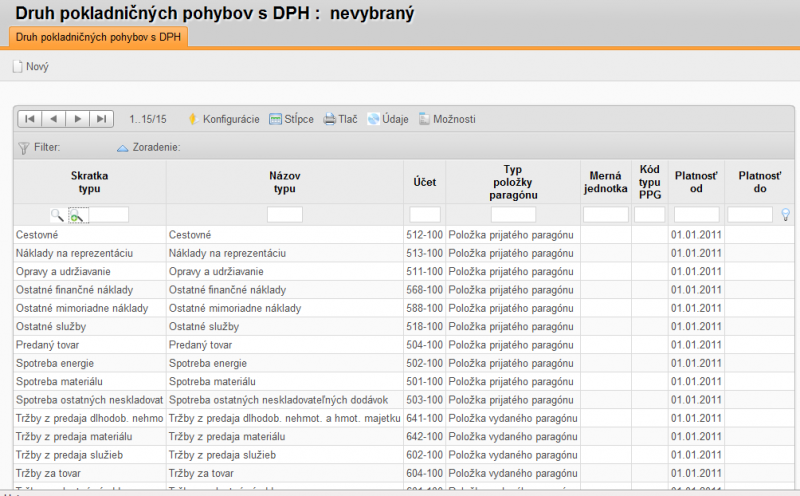Click account cell 512-100
The width and height of the screenshot is (800, 496).
pyautogui.click(x=424, y=235)
